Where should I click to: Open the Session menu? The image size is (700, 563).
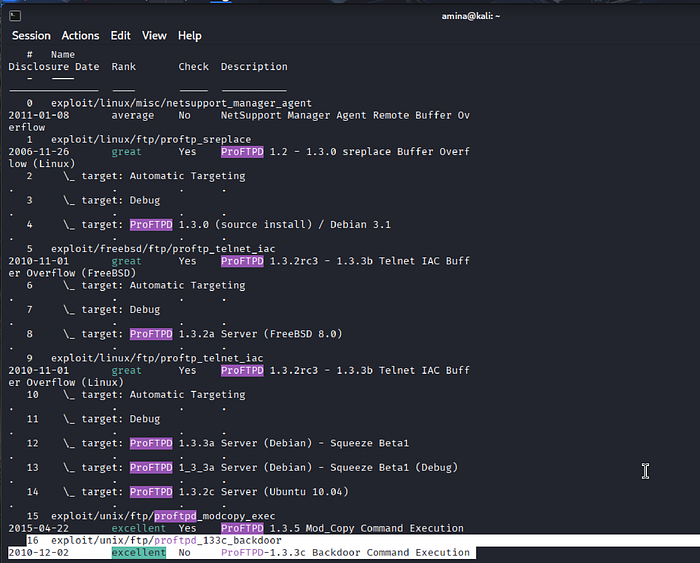coord(31,36)
